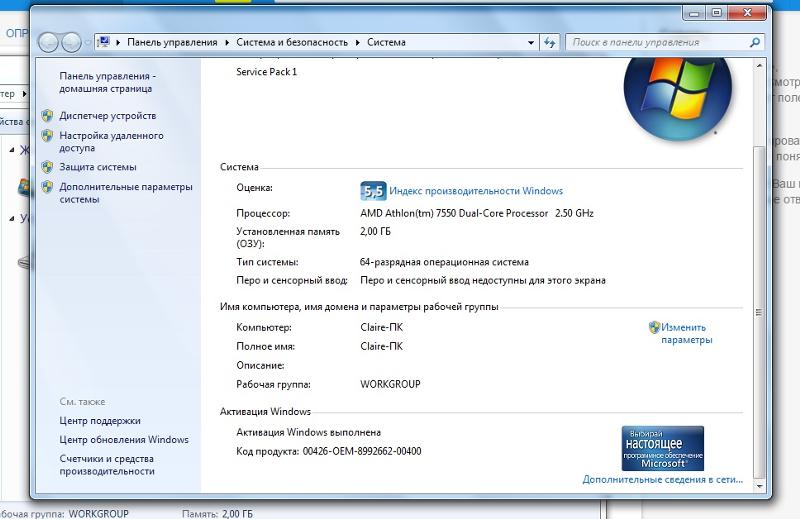Go forward with the round Forward arrow
The image size is (800, 519).
click(x=71, y=42)
